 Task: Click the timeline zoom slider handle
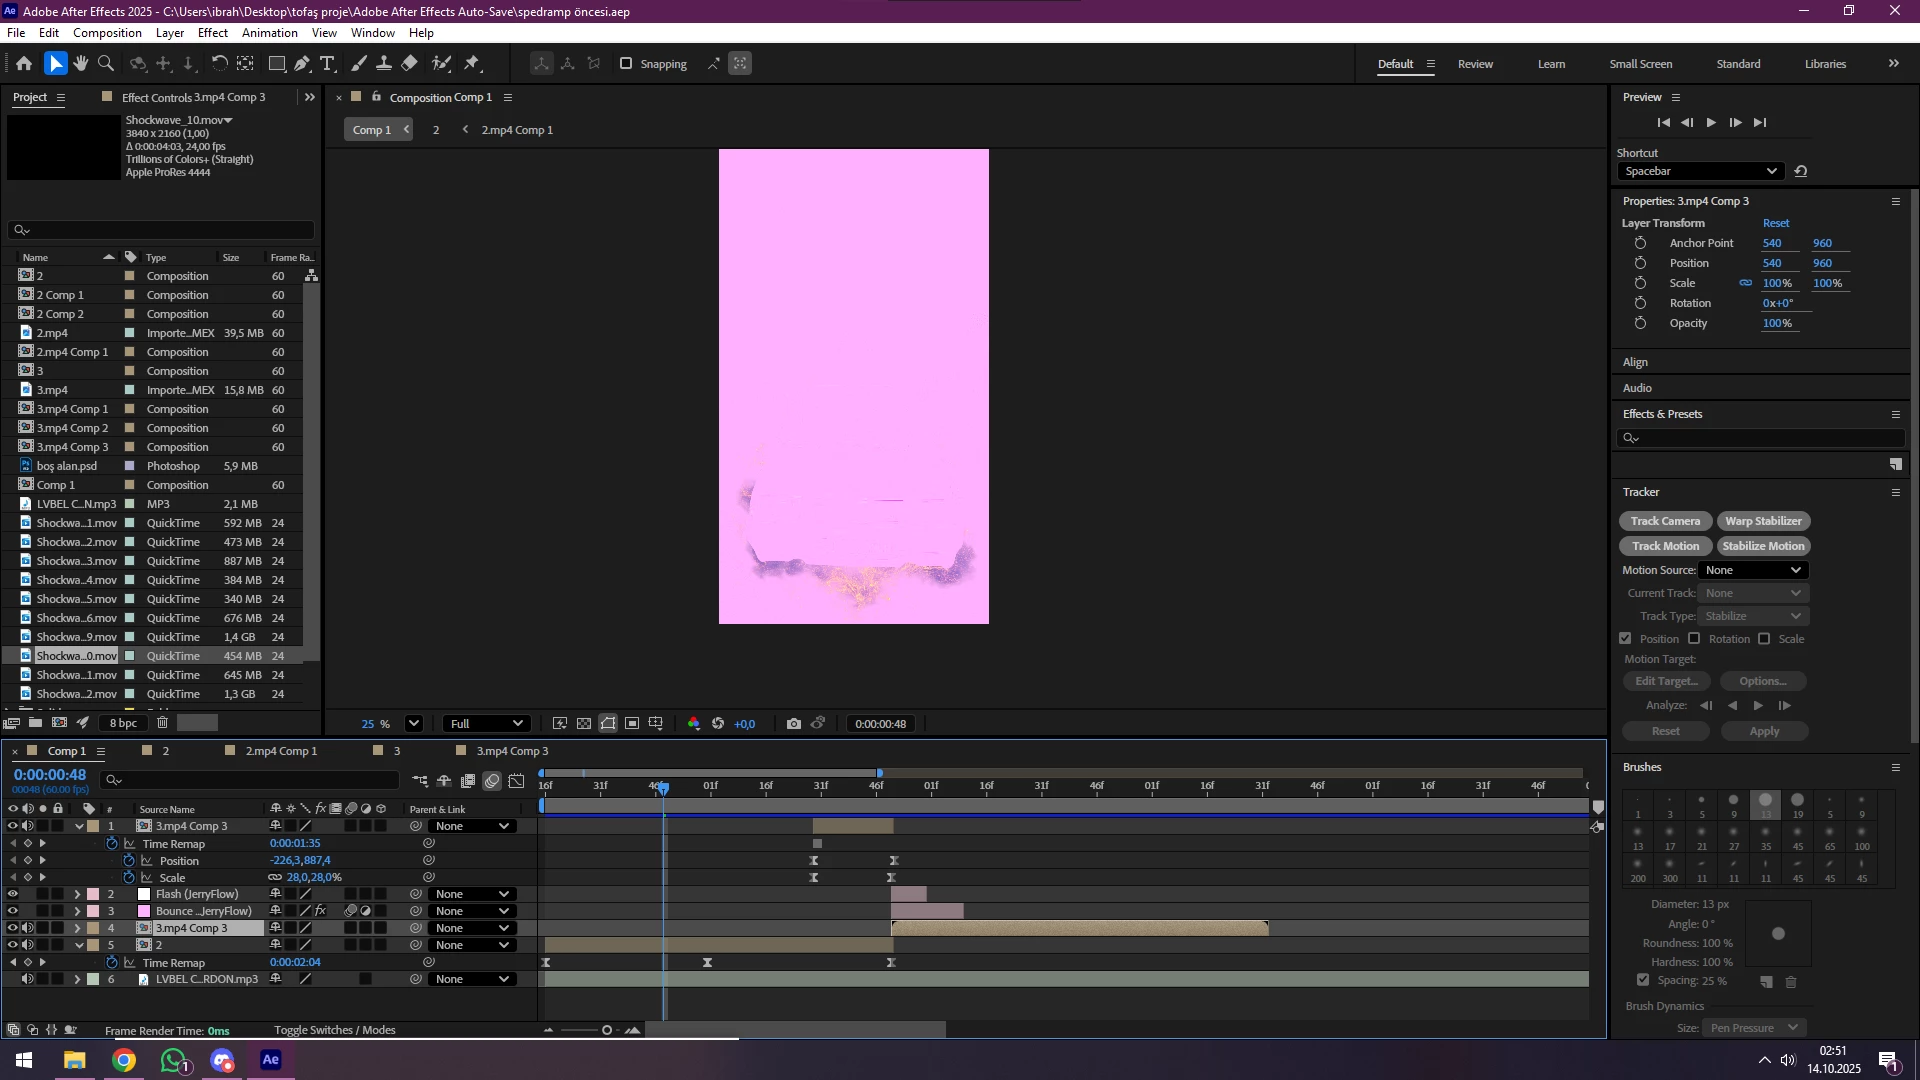tap(606, 1030)
